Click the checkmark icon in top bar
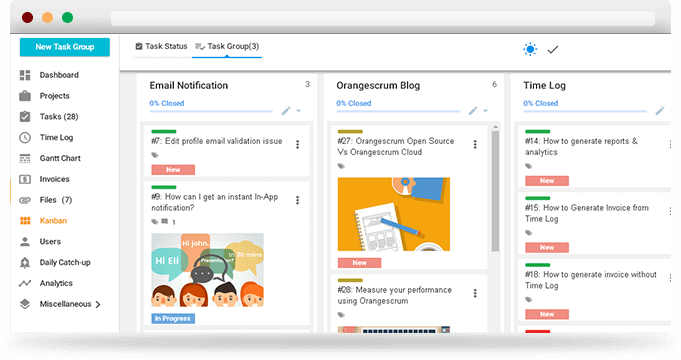This screenshot has height=360, width=681. [x=553, y=50]
